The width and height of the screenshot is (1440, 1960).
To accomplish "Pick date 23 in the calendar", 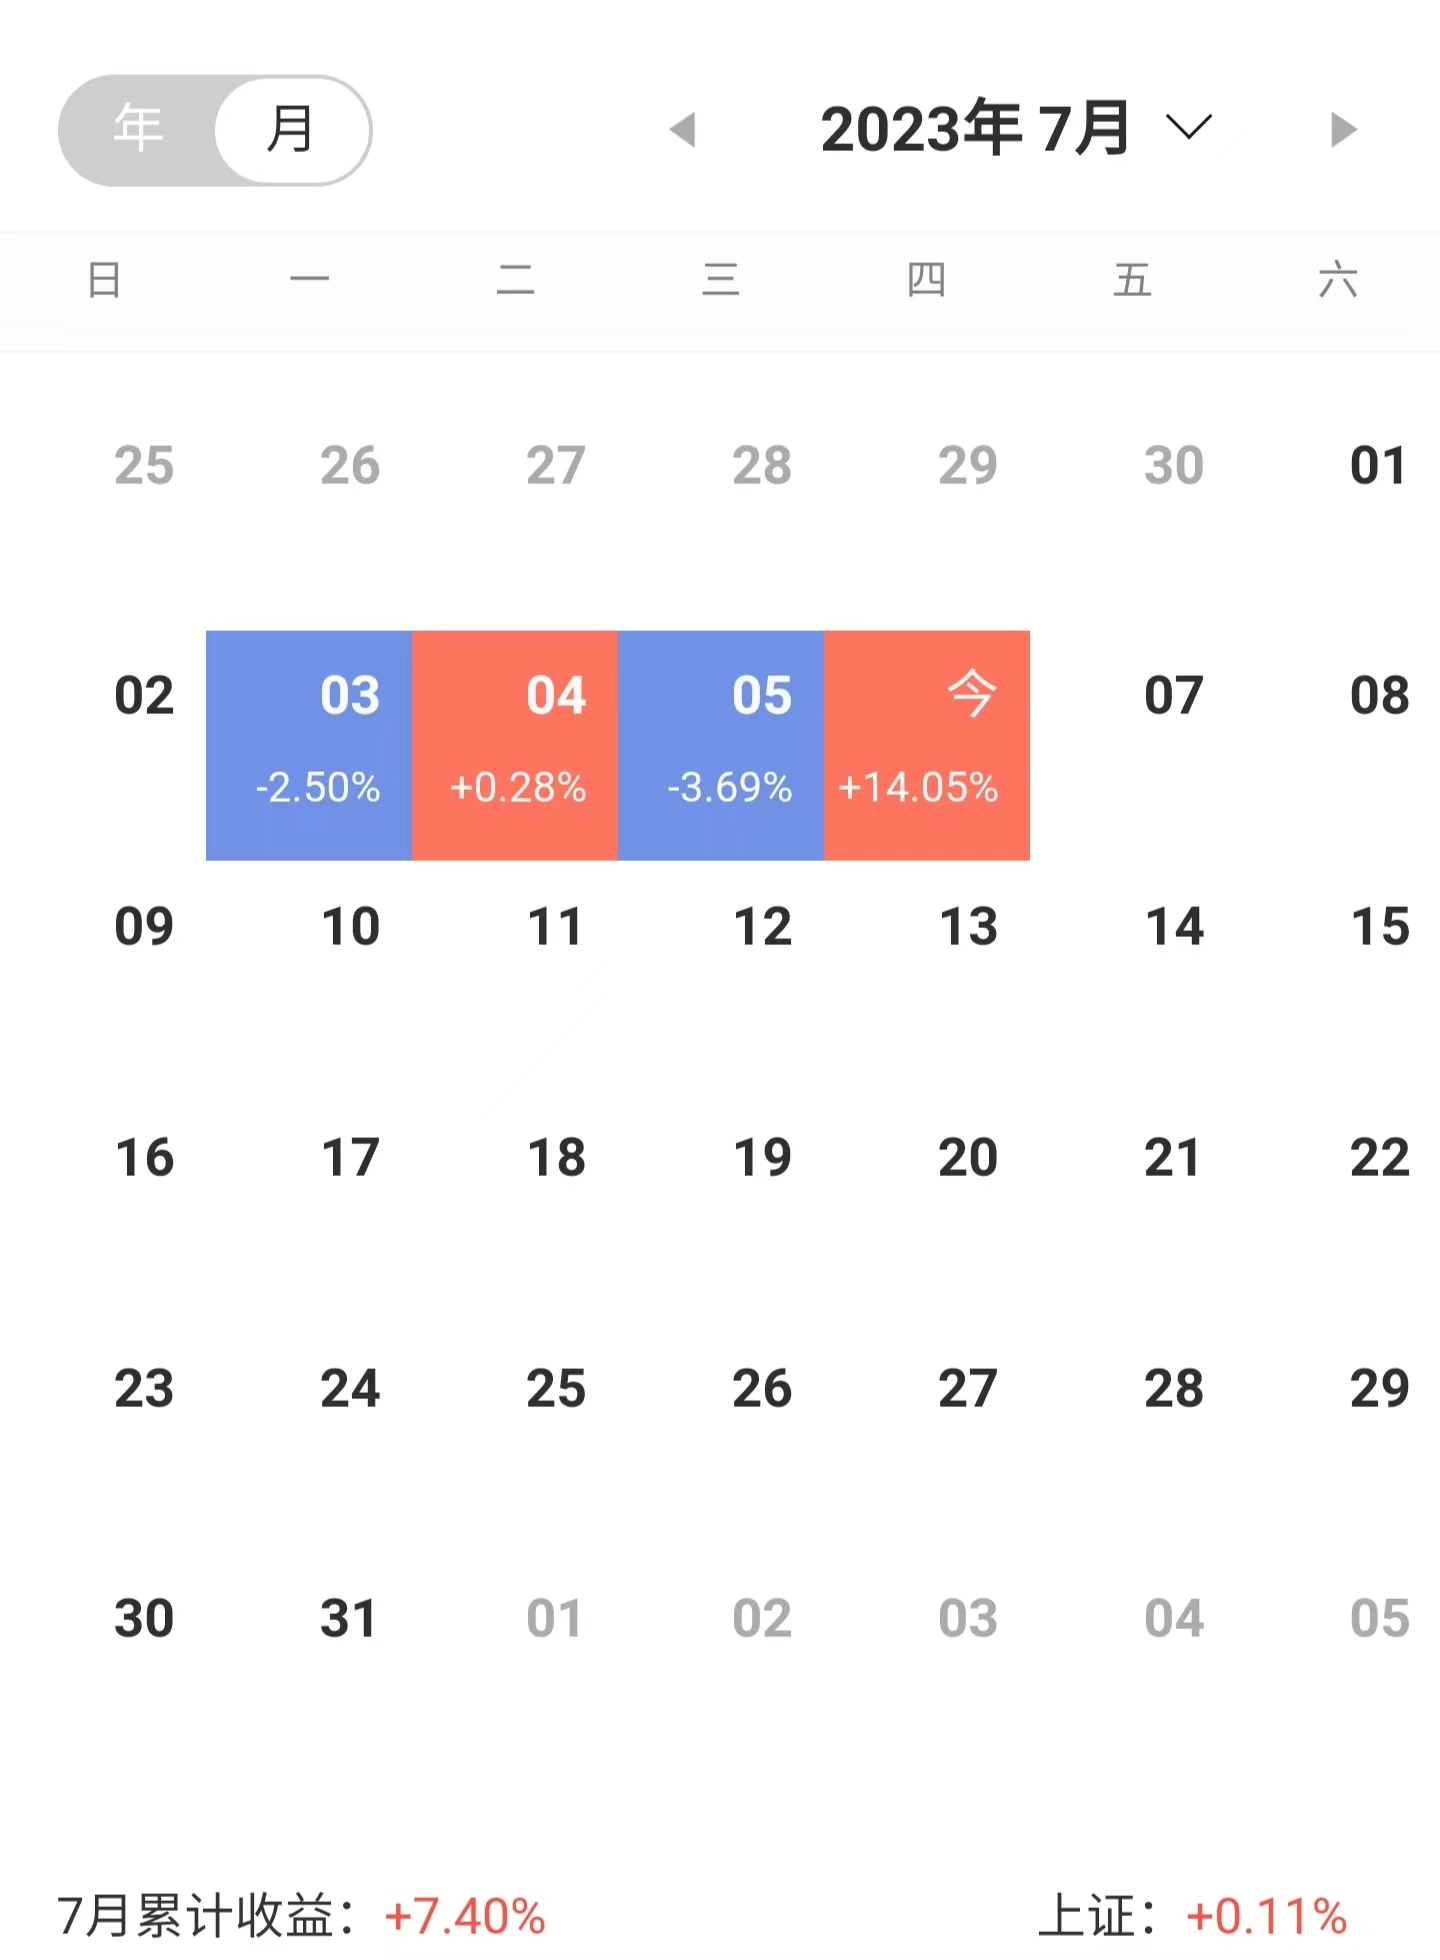I will coord(144,1389).
